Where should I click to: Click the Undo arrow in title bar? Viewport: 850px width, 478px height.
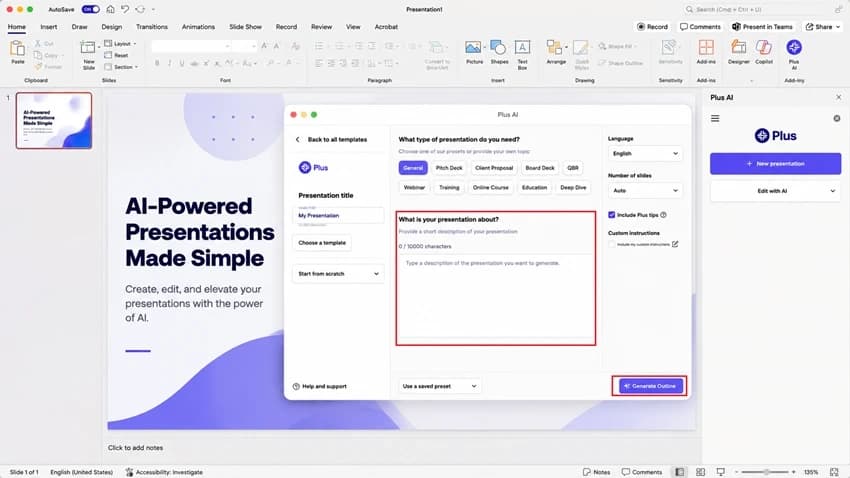[125, 9]
